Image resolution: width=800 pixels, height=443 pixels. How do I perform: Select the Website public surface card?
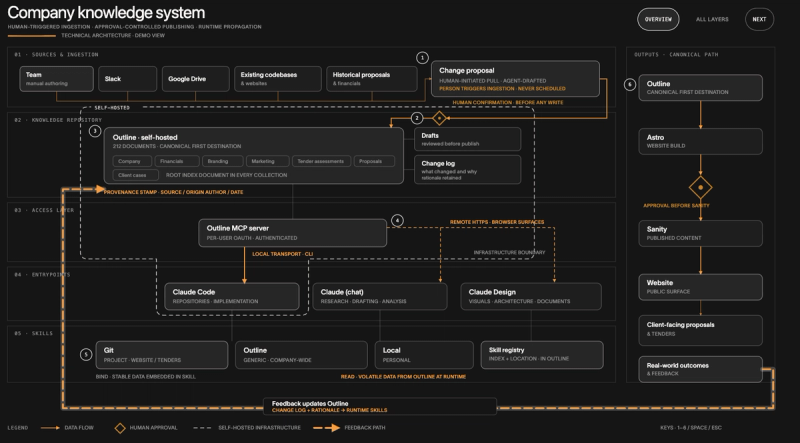701,287
